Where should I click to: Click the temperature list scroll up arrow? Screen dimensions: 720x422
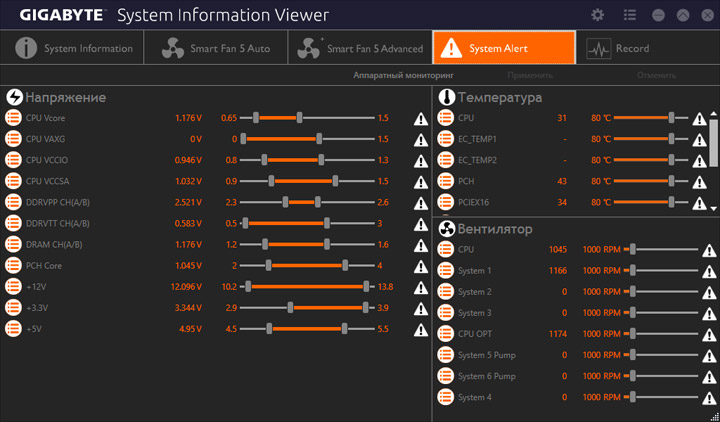click(714, 113)
